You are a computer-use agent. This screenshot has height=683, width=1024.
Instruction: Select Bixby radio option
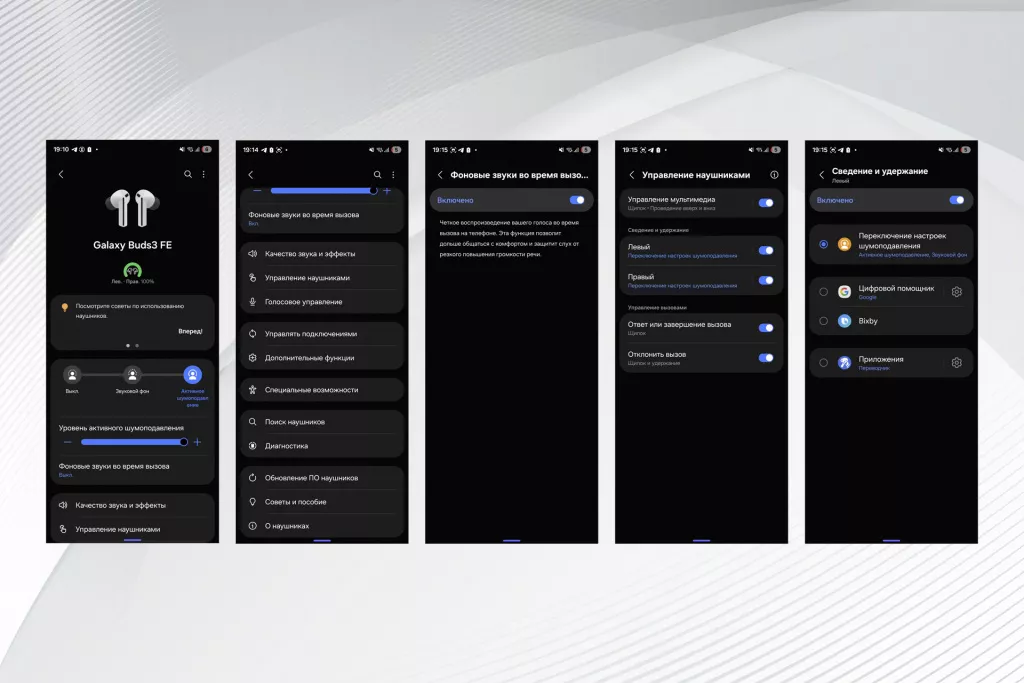(x=824, y=321)
